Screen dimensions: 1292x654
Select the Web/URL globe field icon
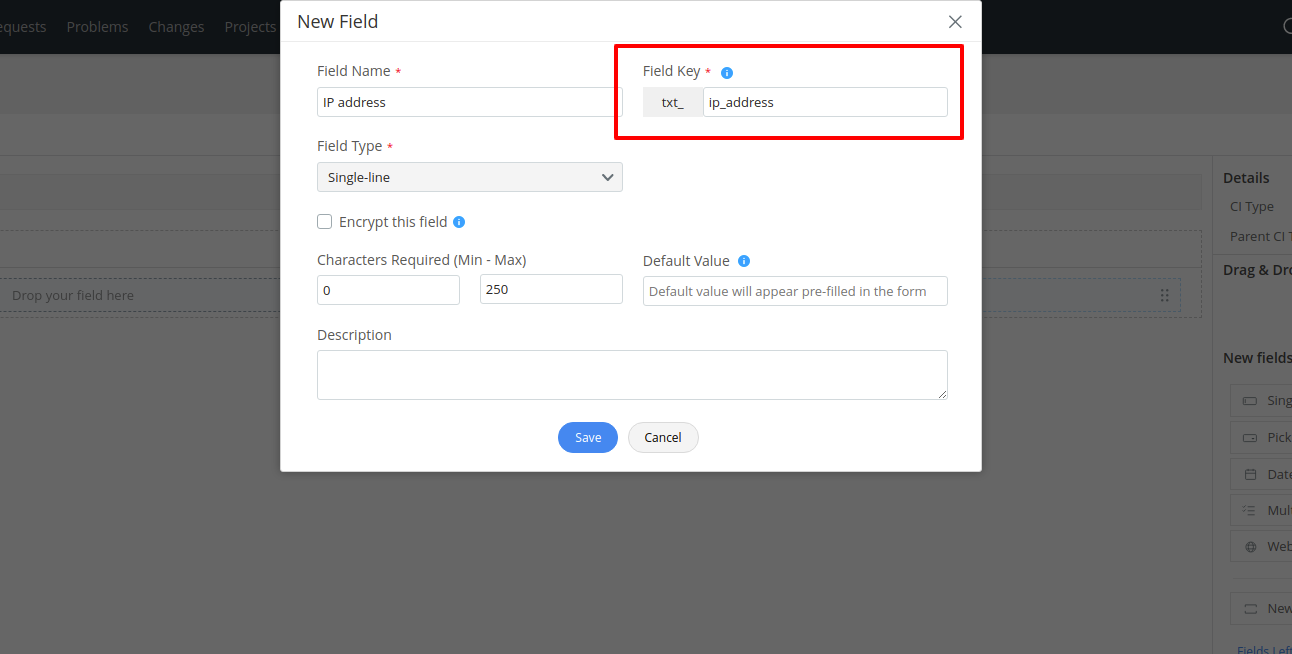(x=1253, y=546)
